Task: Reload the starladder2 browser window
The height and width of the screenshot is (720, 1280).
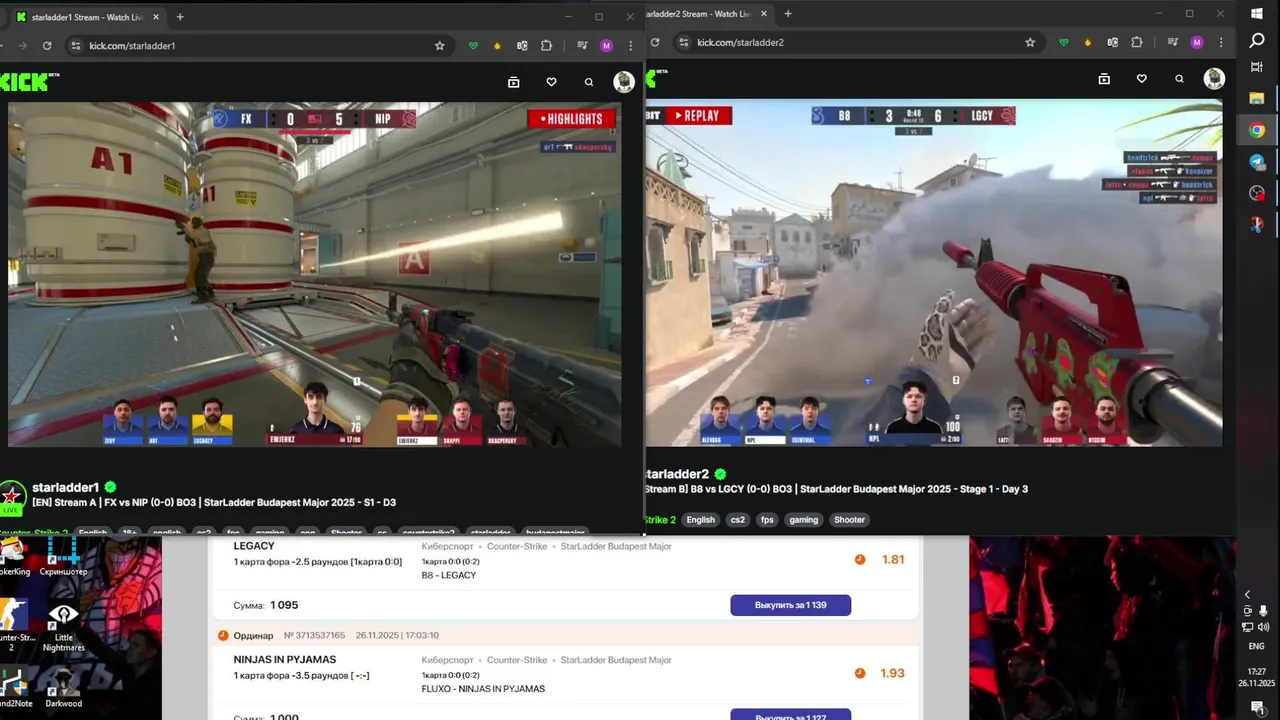Action: (655, 42)
